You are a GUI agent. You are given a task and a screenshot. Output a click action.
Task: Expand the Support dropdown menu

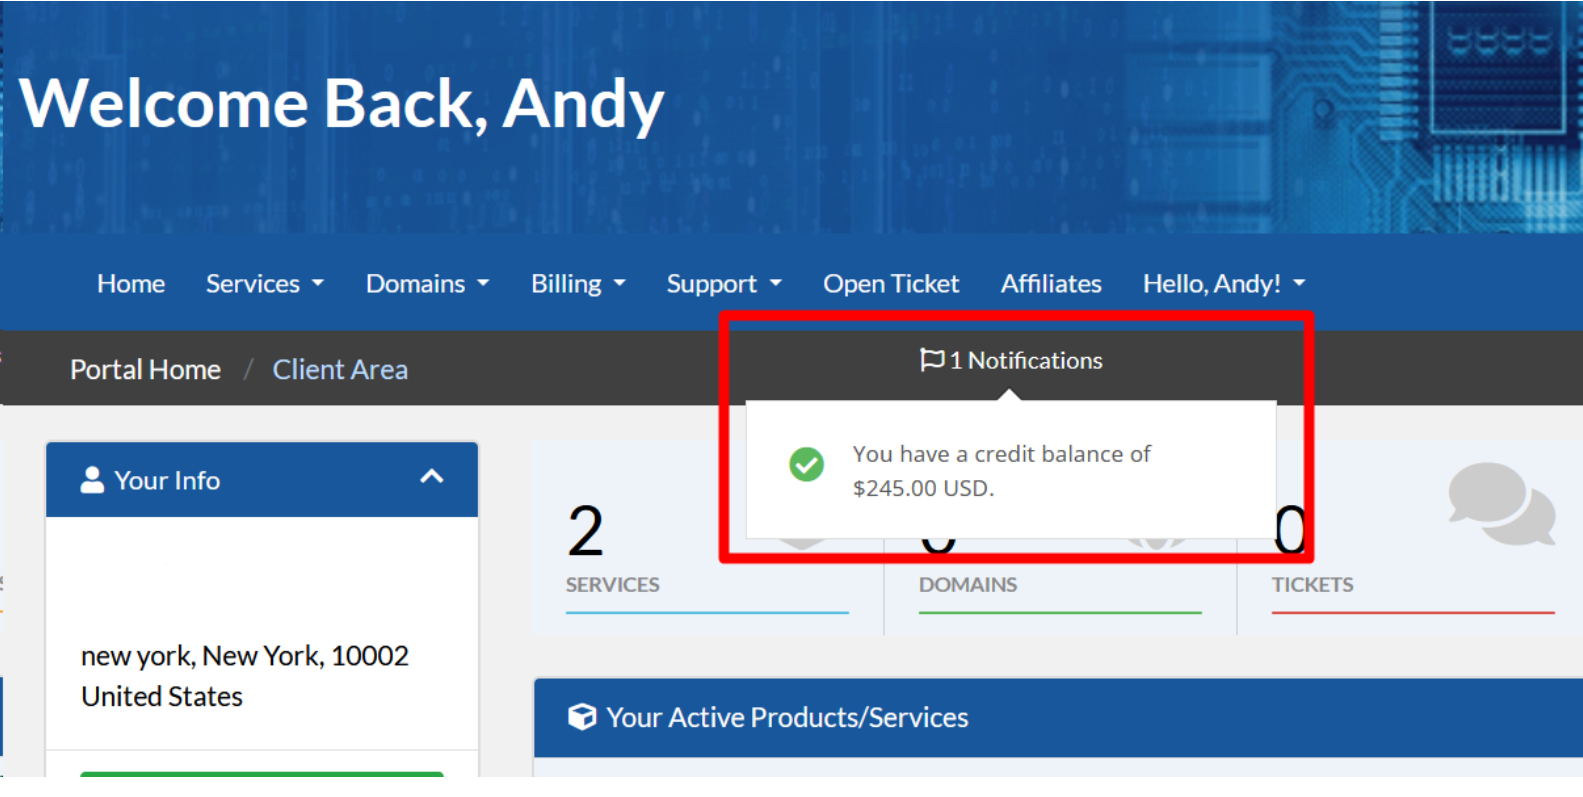point(723,284)
